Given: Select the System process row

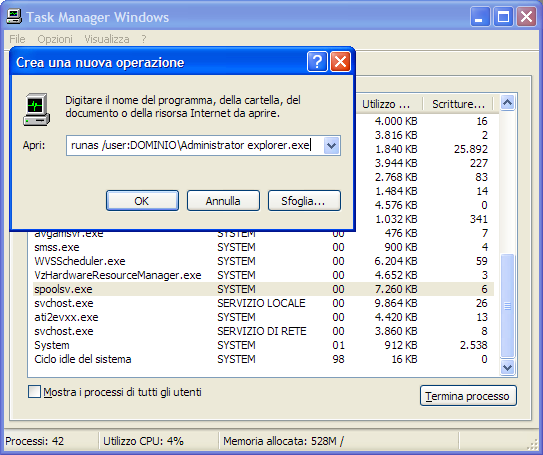Looking at the screenshot, I should pyautogui.click(x=263, y=345).
